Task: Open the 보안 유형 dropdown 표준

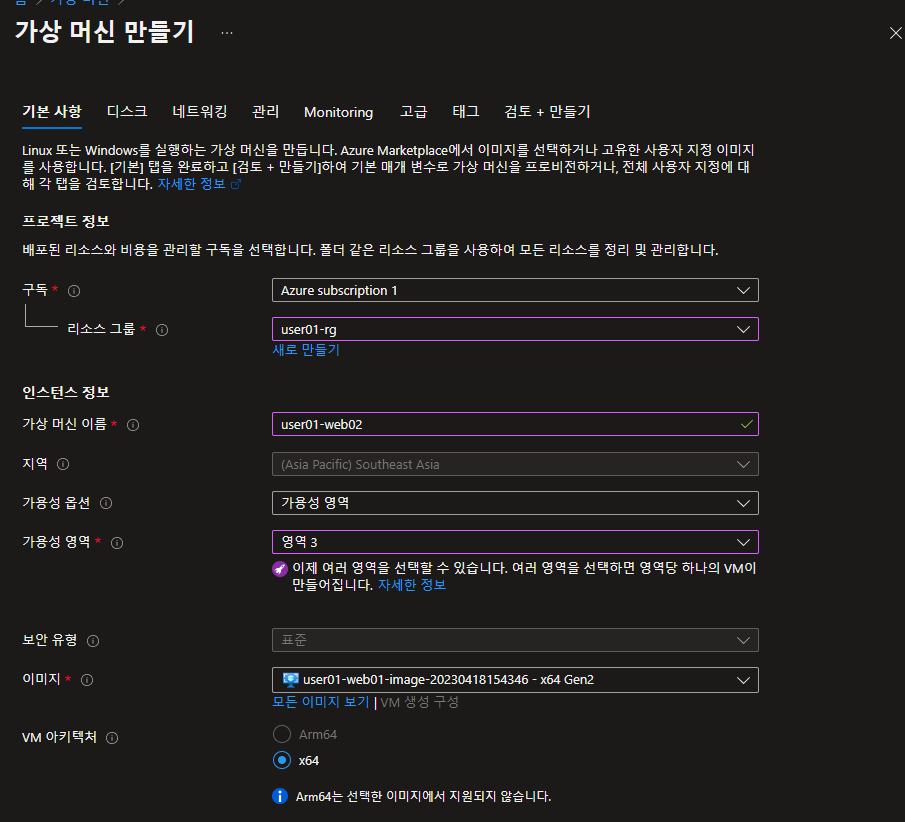Action: click(x=515, y=640)
